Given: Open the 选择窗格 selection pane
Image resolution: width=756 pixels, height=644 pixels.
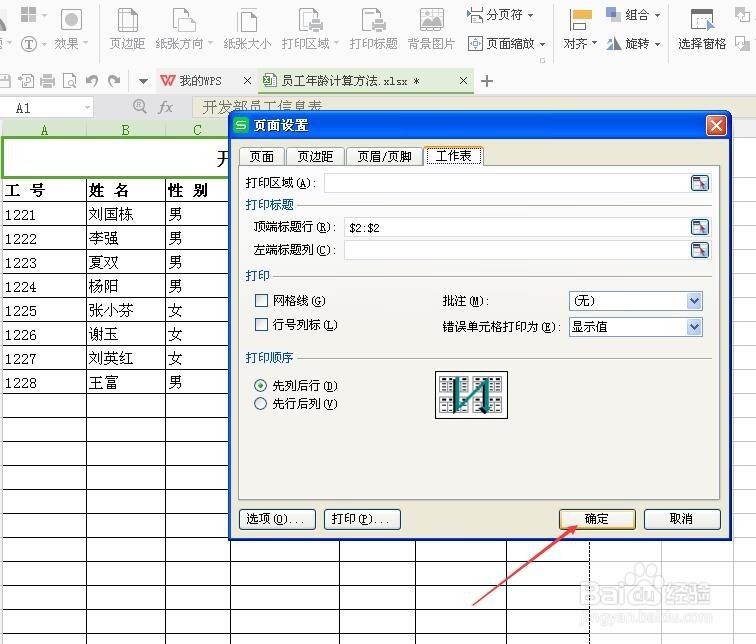Looking at the screenshot, I should 702,29.
